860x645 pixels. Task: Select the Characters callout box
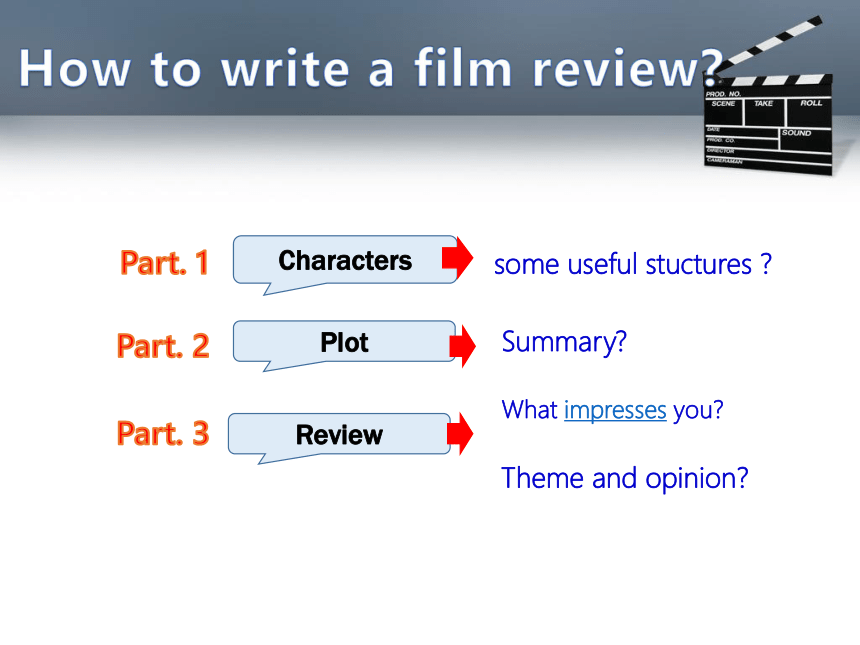pos(344,264)
